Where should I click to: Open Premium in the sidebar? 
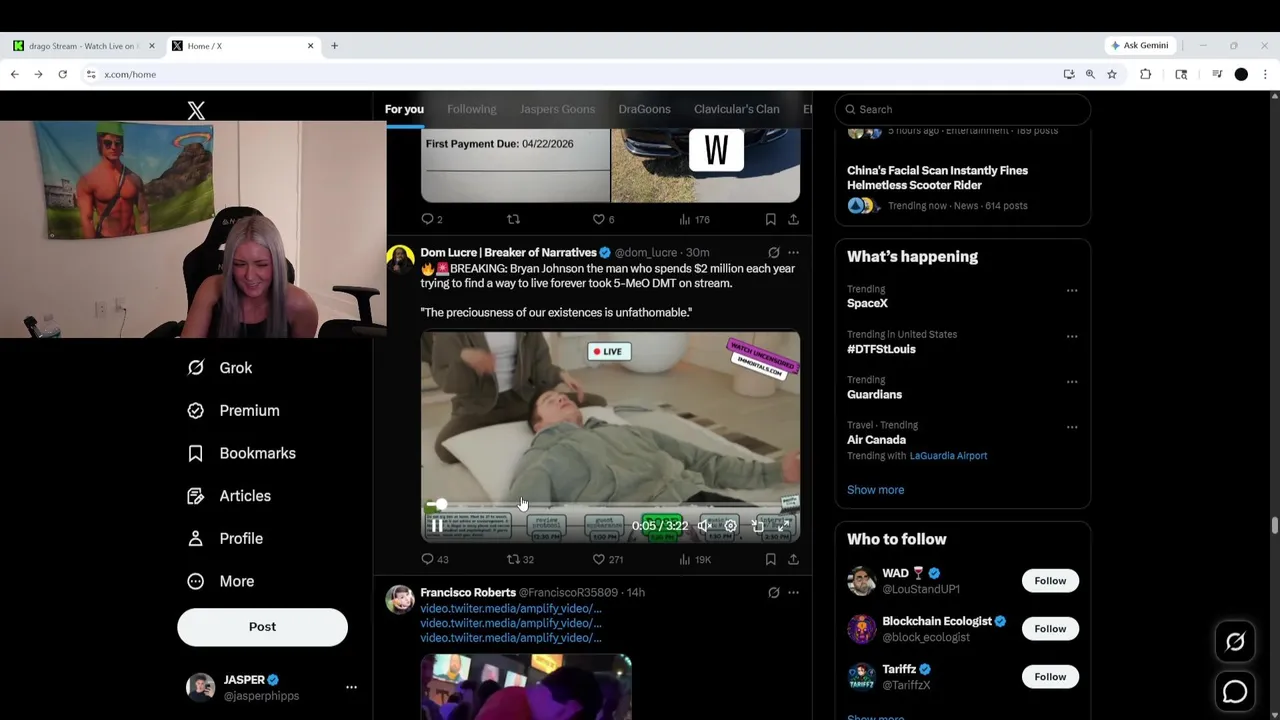click(234, 411)
